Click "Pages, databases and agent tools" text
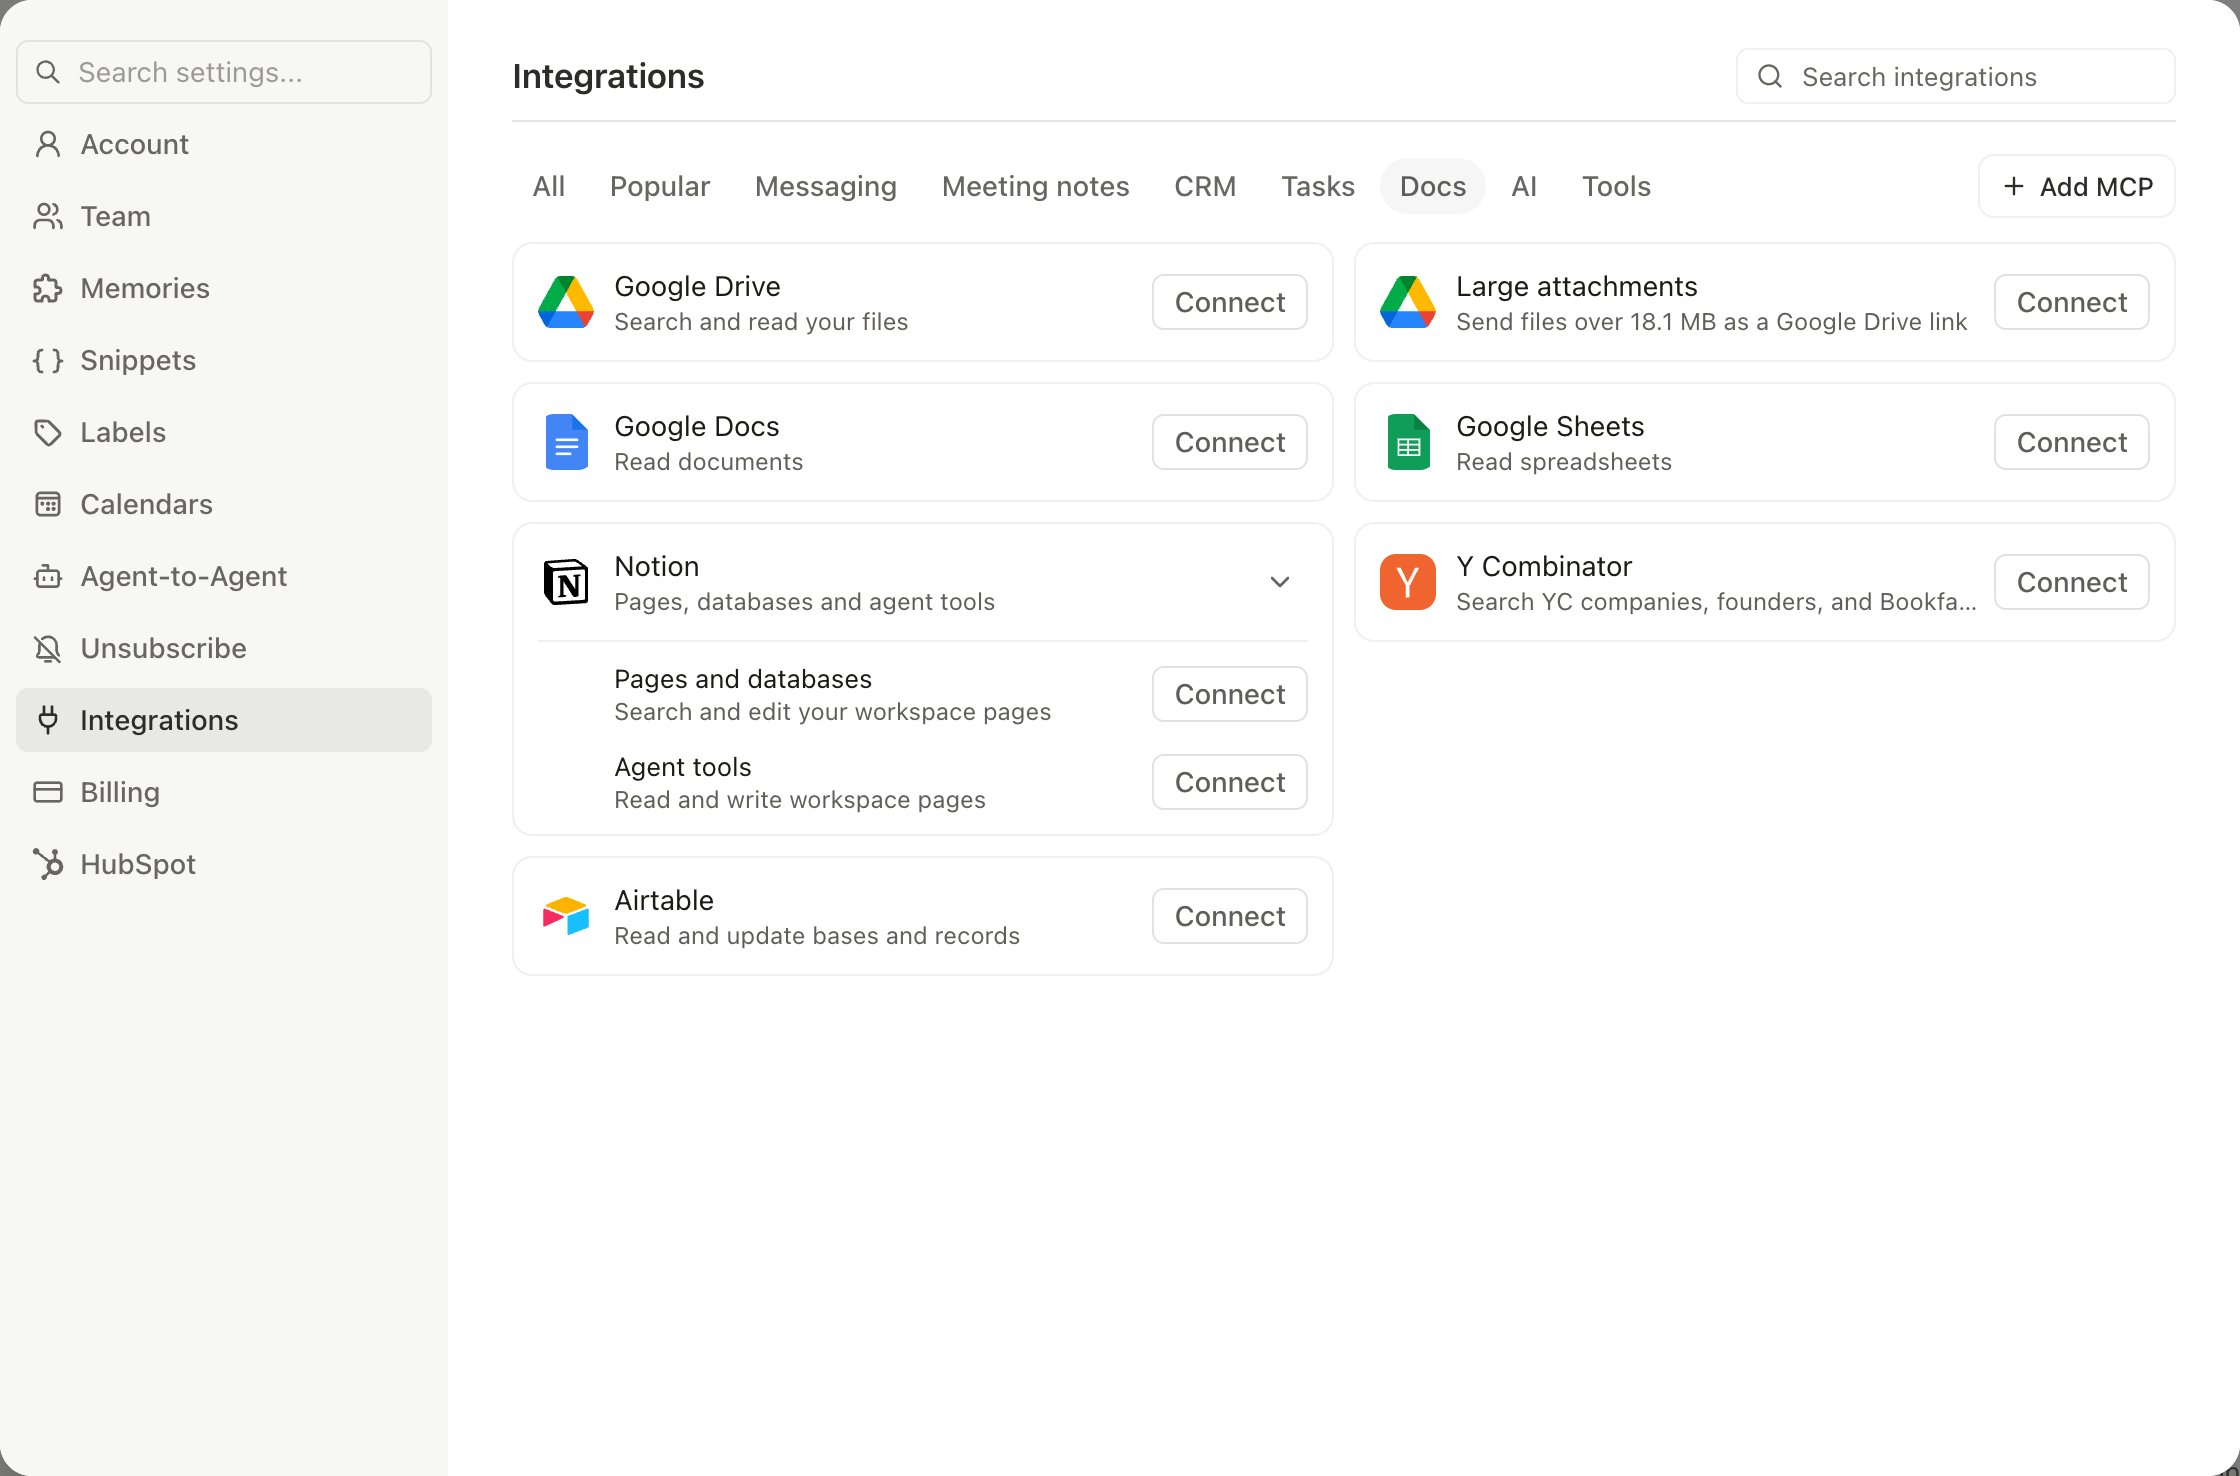Image resolution: width=2240 pixels, height=1476 pixels. pos(804,602)
